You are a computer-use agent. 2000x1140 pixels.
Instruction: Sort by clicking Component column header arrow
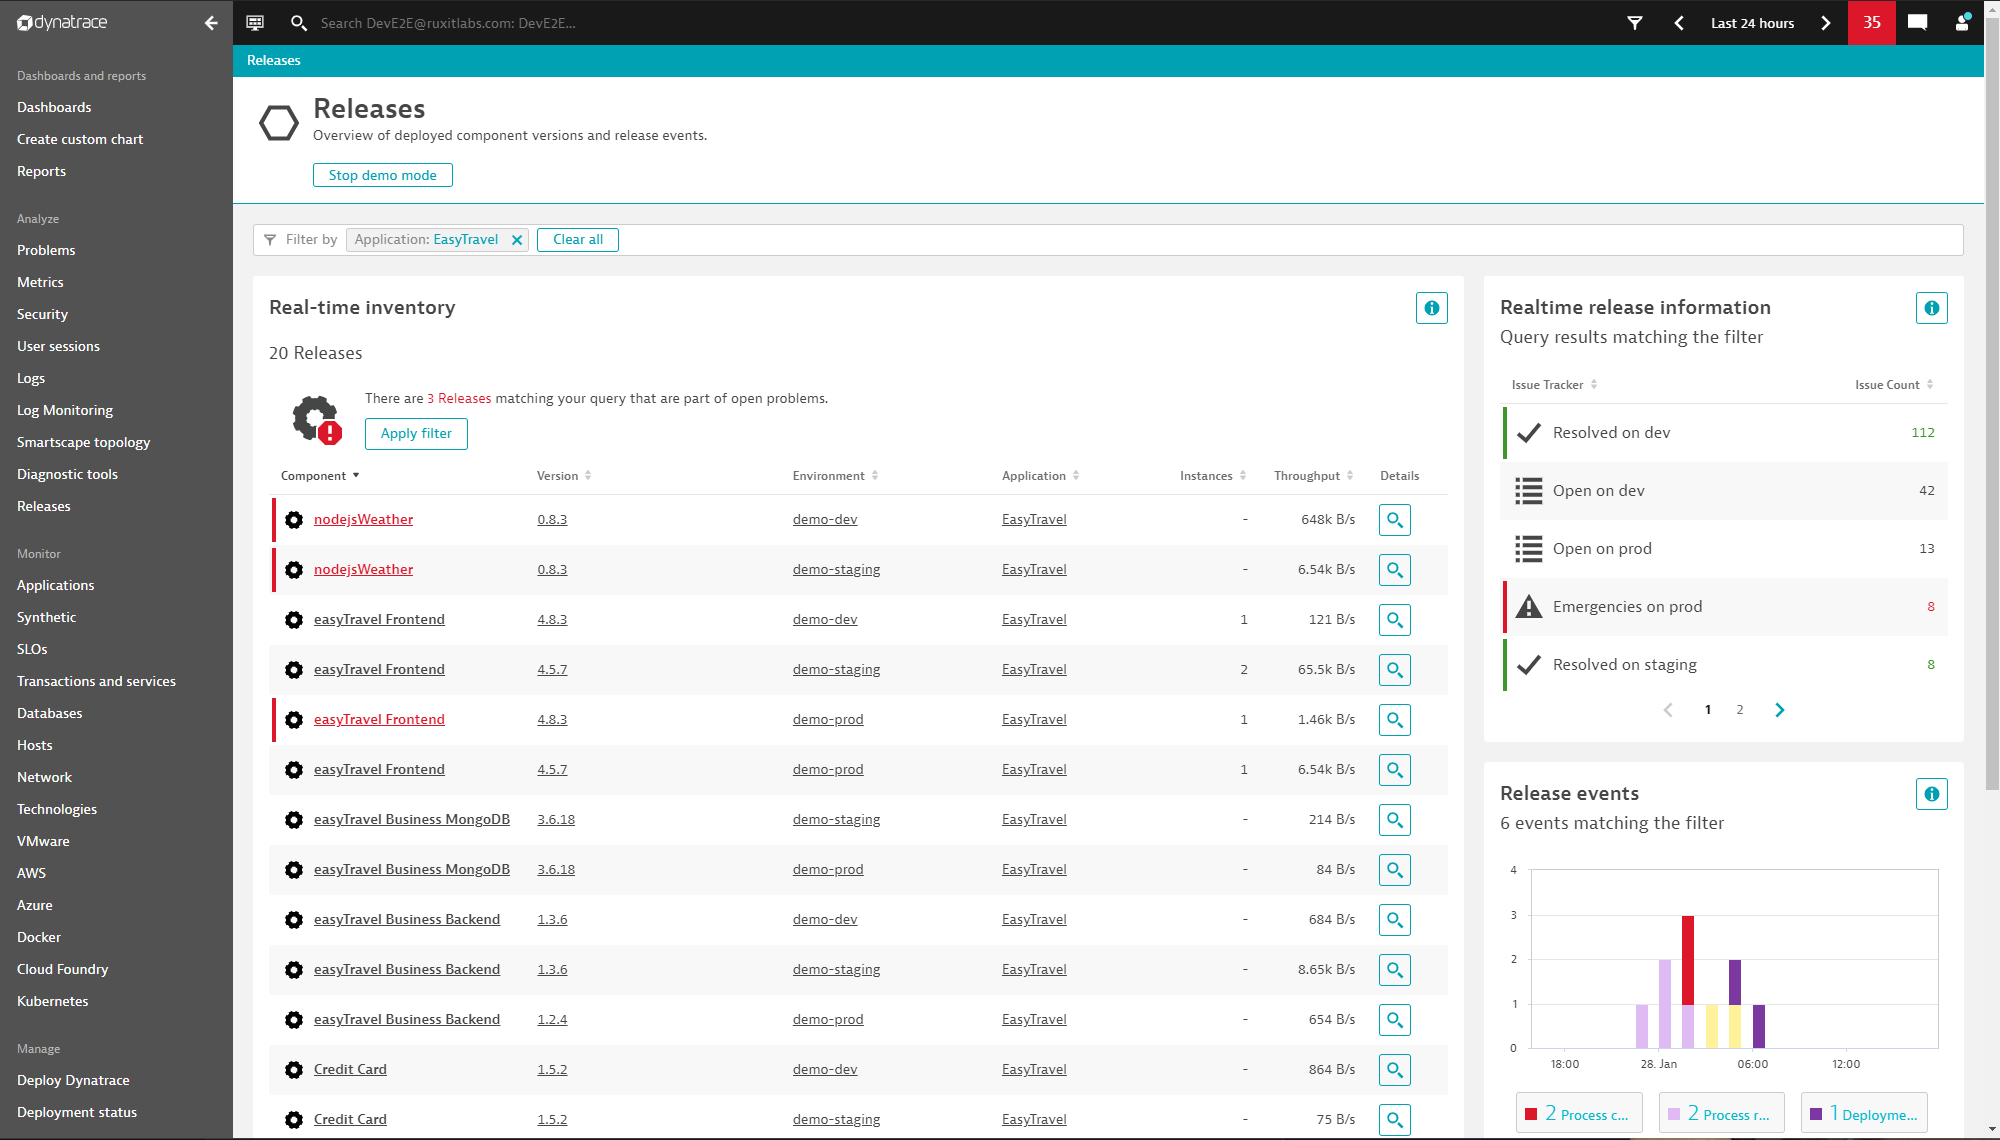tap(354, 475)
